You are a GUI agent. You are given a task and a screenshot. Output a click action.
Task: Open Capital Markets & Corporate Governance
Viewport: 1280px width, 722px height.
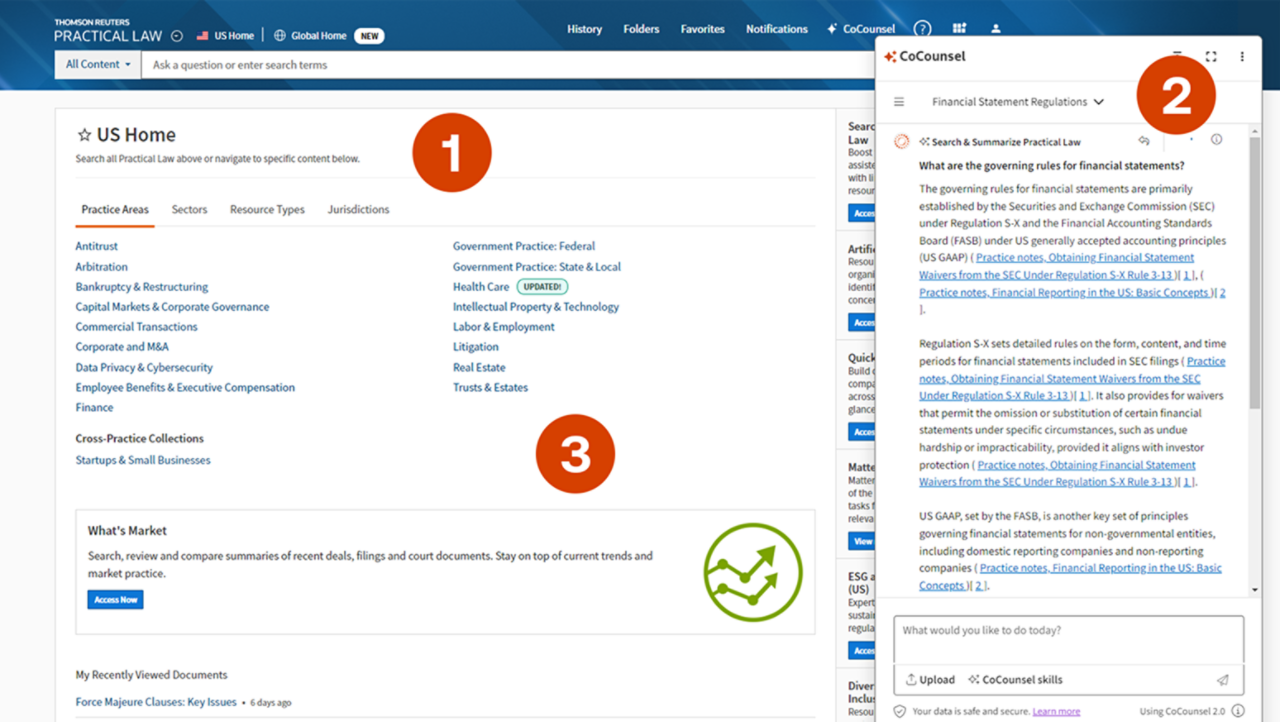[172, 307]
